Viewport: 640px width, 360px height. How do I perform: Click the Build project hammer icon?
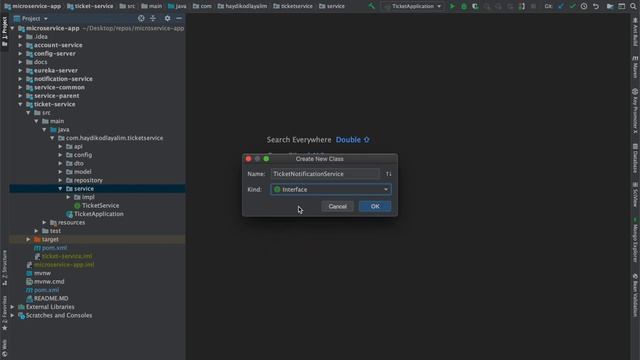coord(371,6)
